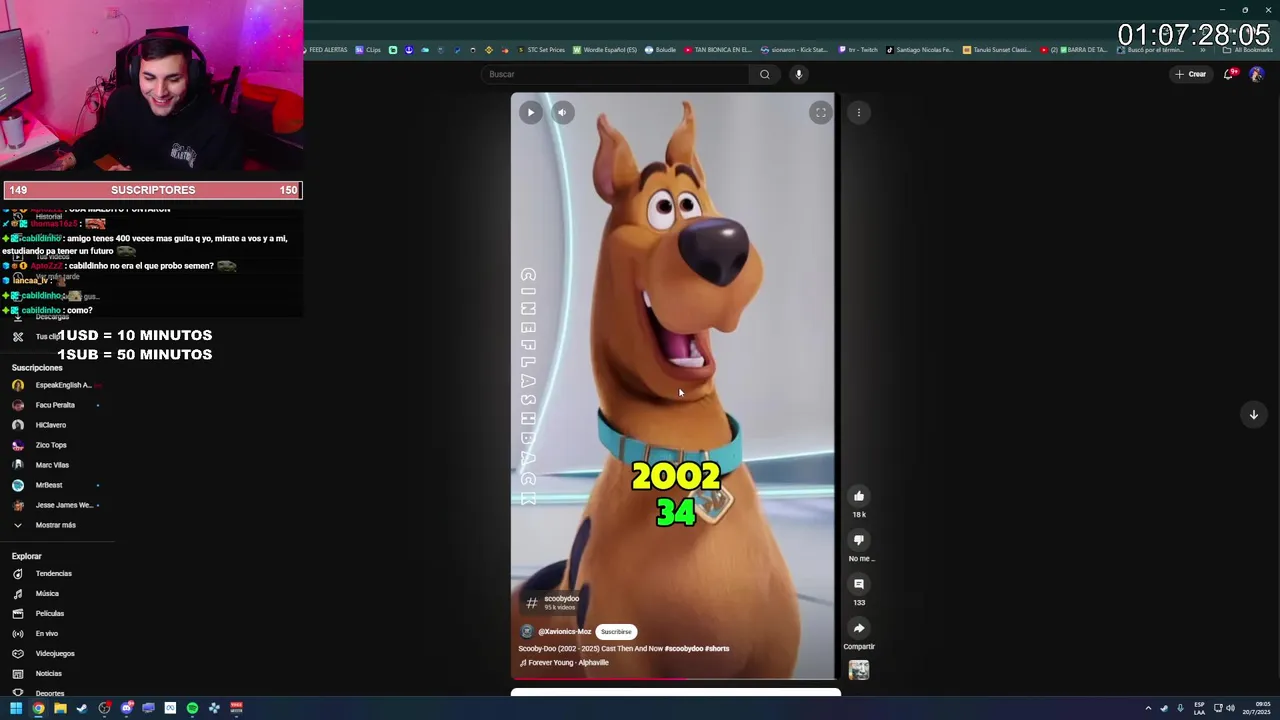
Task: Open Wordle Español (ES) bookmark
Action: (605, 50)
